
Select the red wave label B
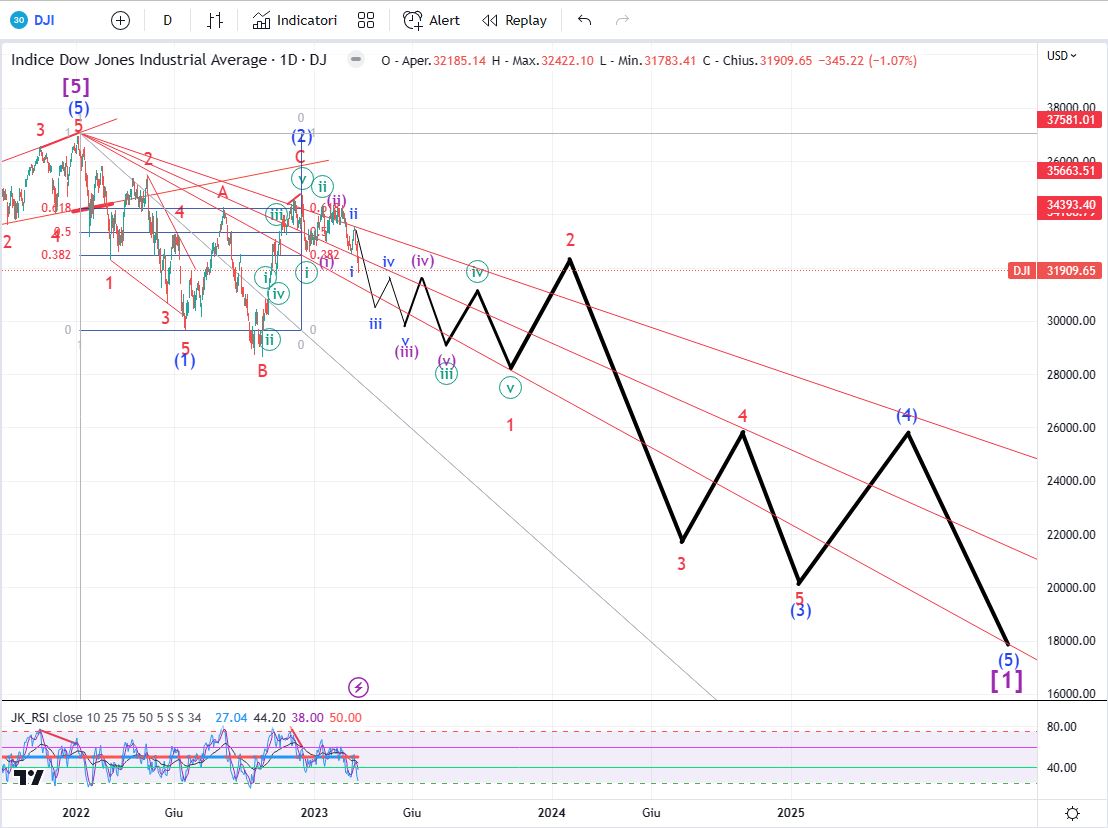262,370
